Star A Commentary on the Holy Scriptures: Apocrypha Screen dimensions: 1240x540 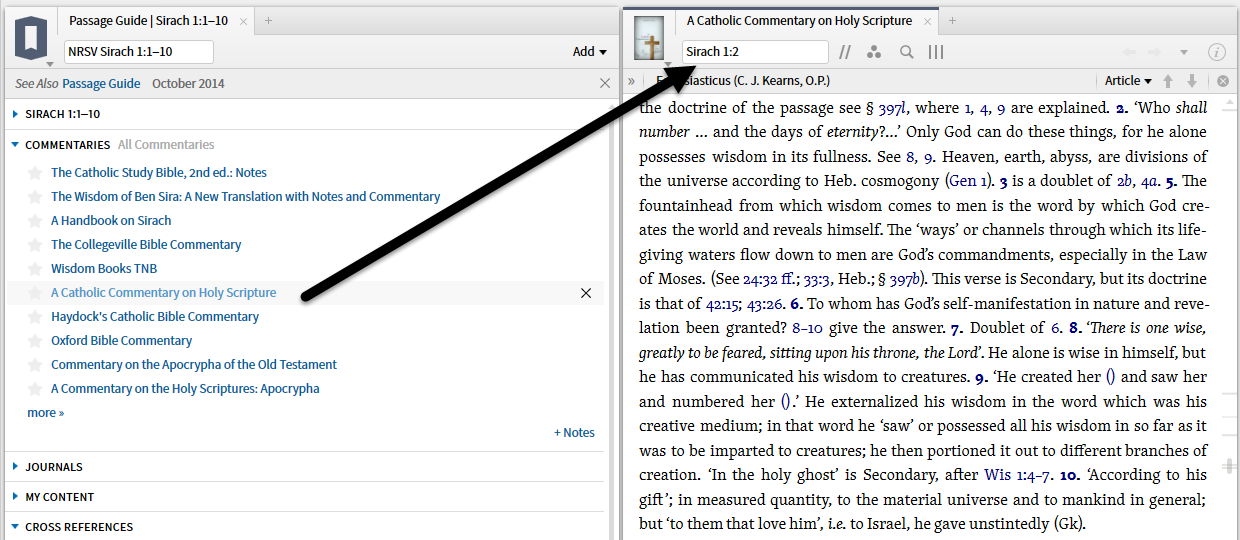pos(36,389)
